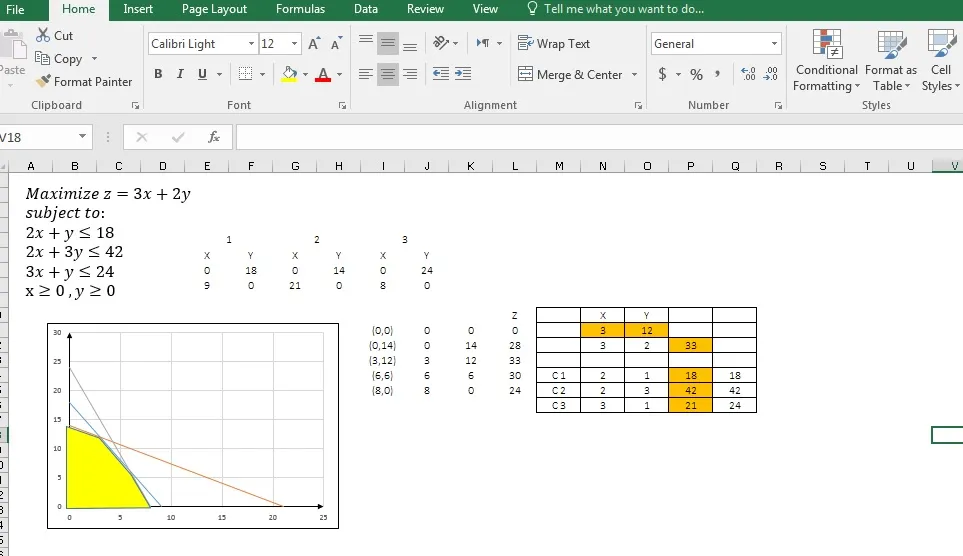Viewport: 963px width, 556px height.
Task: Select orange cell containing 33
Action: [691, 345]
